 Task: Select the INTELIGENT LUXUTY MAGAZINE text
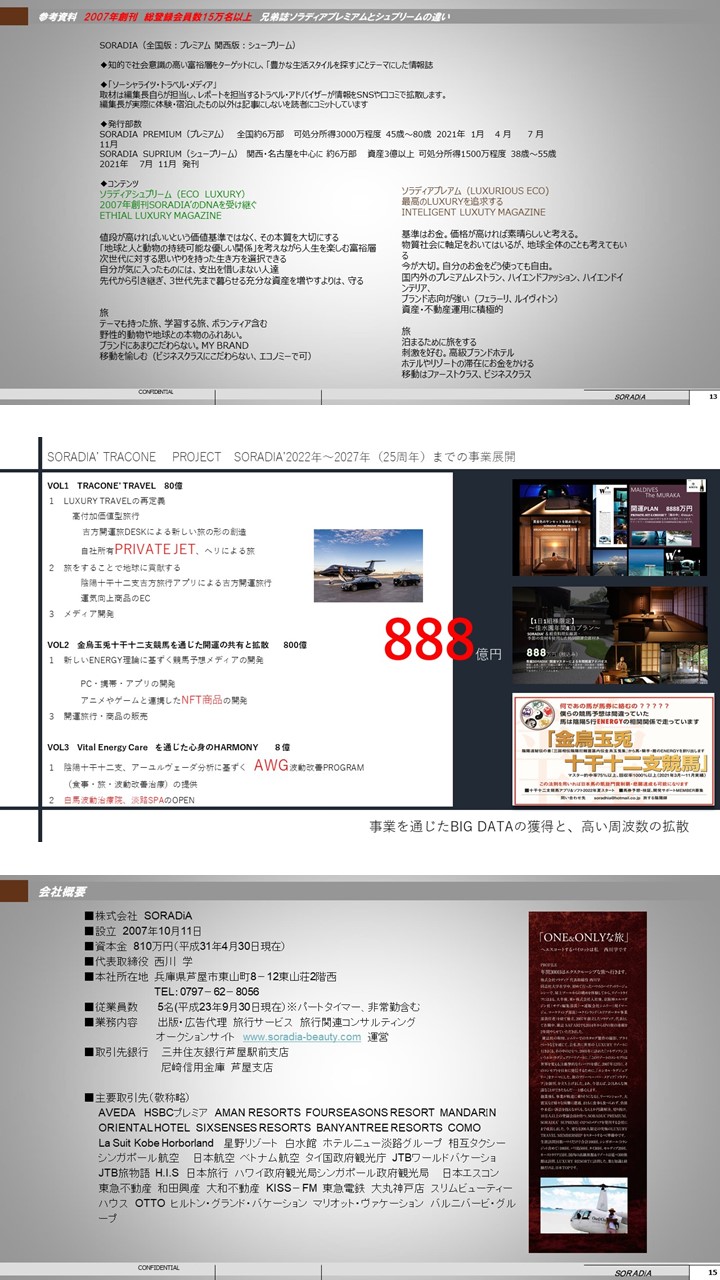473,212
